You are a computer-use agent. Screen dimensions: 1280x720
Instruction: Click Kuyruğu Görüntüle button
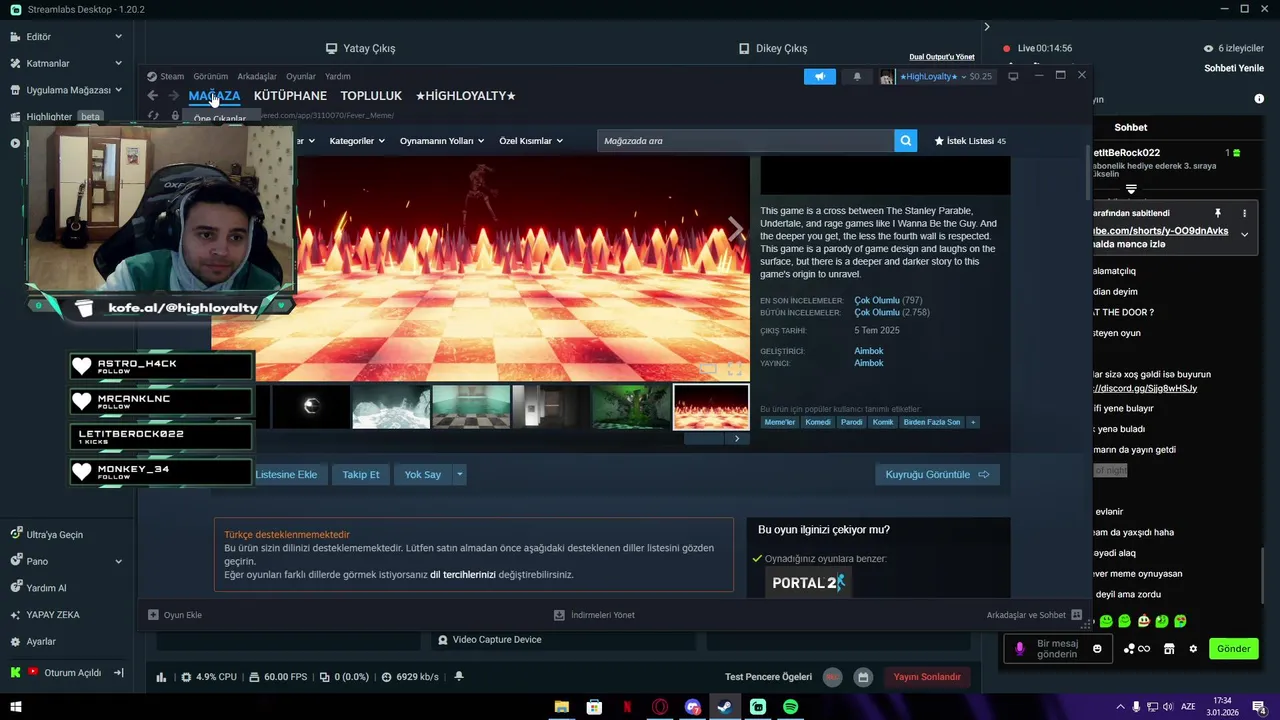[x=937, y=475]
